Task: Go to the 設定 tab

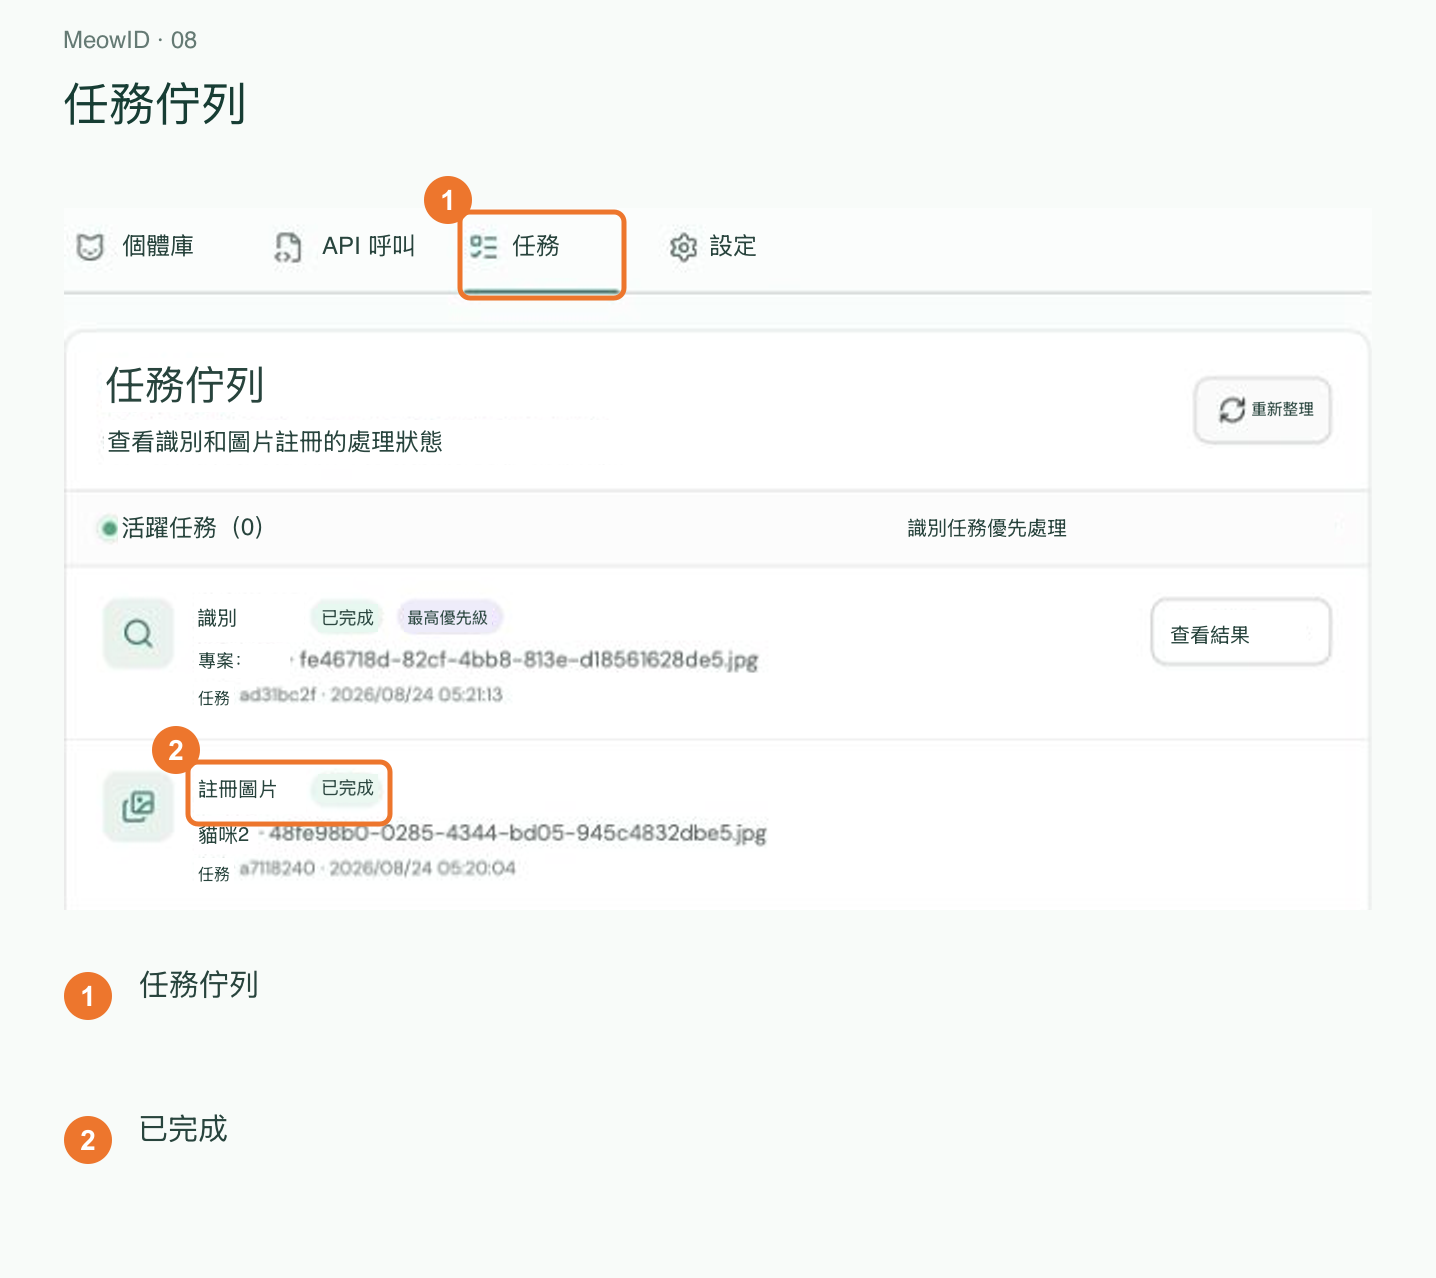Action: click(713, 246)
